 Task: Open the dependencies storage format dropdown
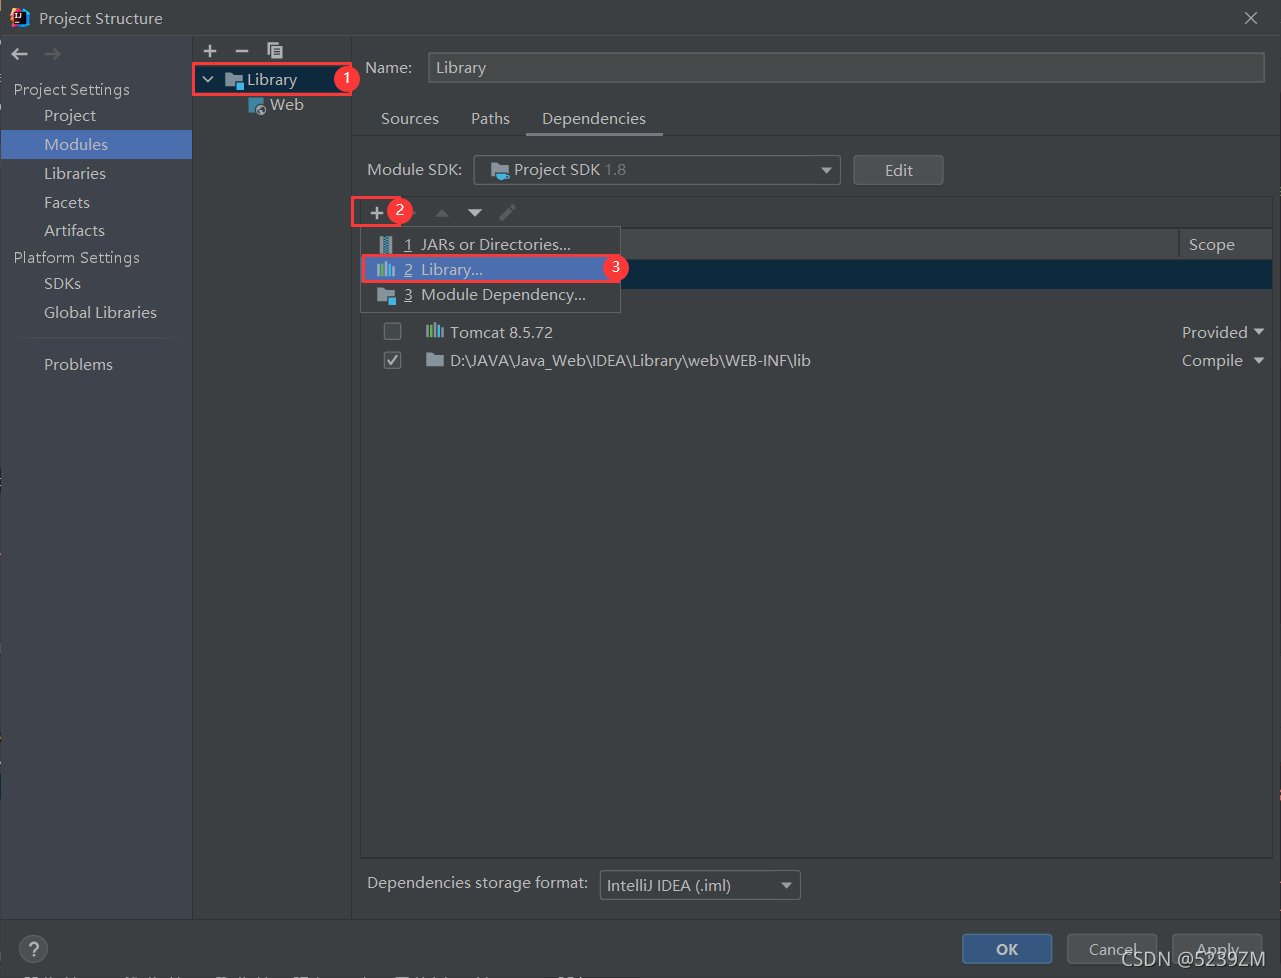pos(700,885)
